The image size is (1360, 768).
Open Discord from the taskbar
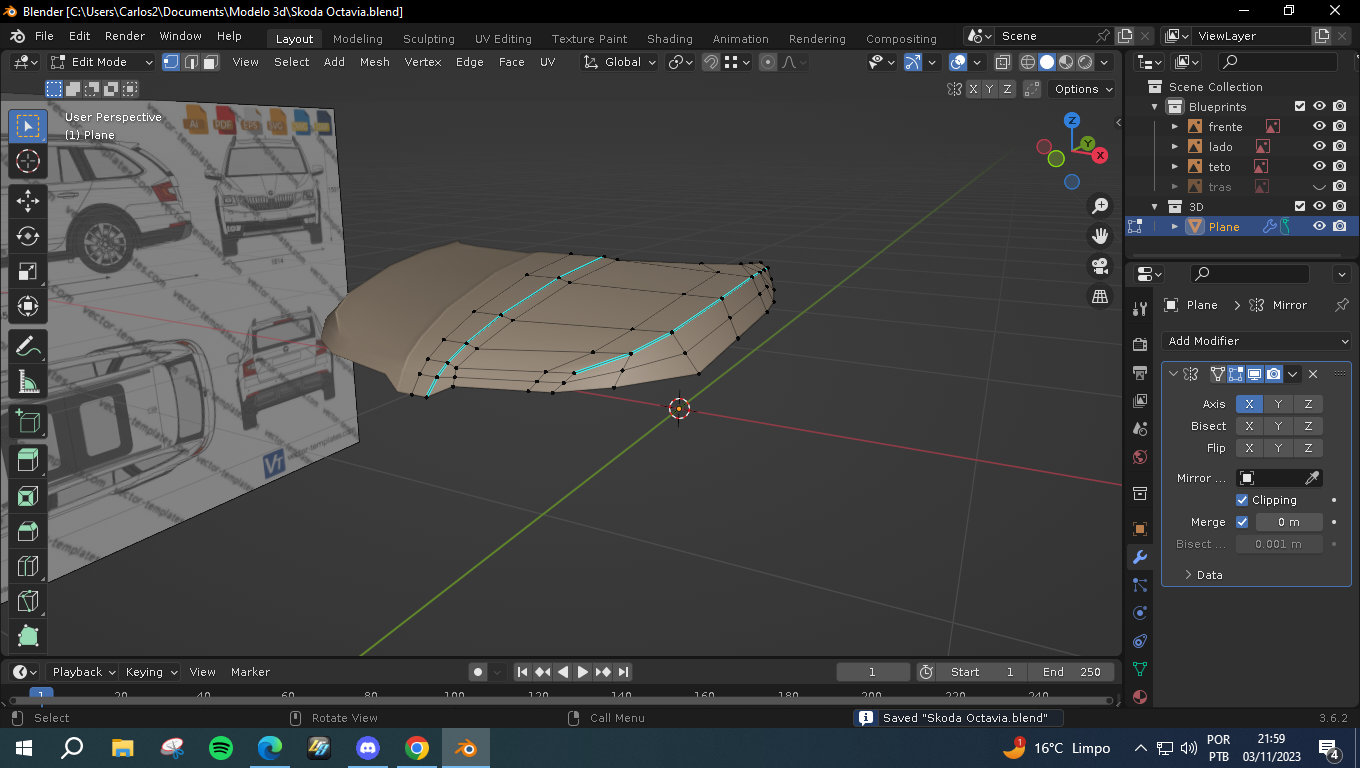pos(368,748)
